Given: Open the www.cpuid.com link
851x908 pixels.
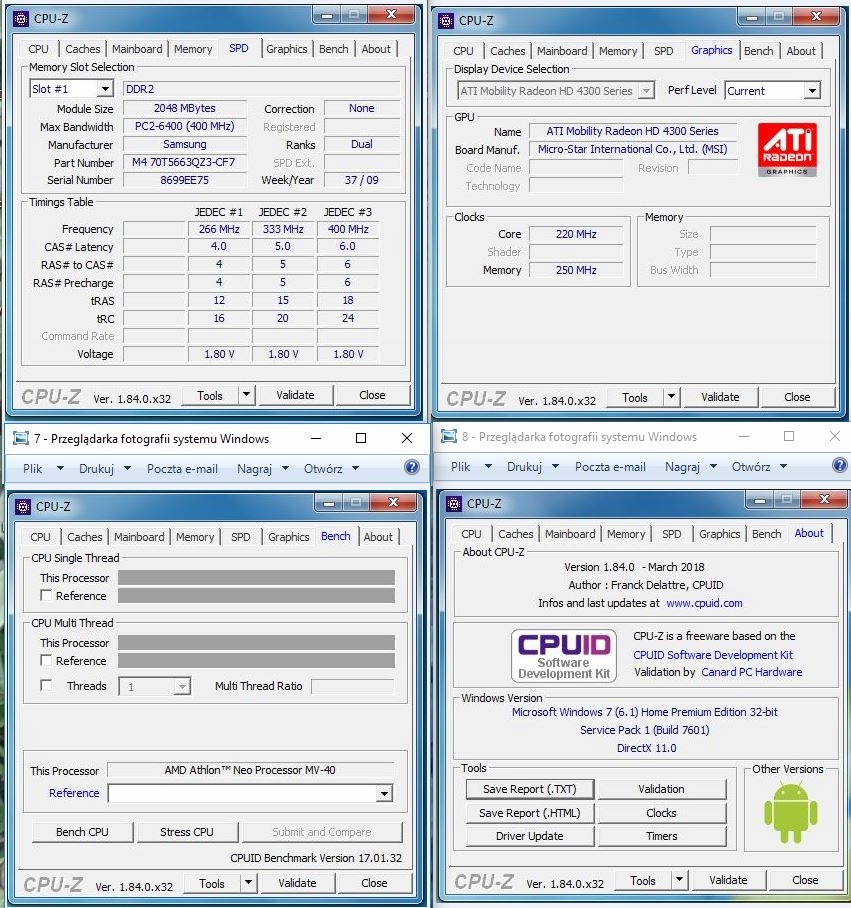Looking at the screenshot, I should 704,603.
